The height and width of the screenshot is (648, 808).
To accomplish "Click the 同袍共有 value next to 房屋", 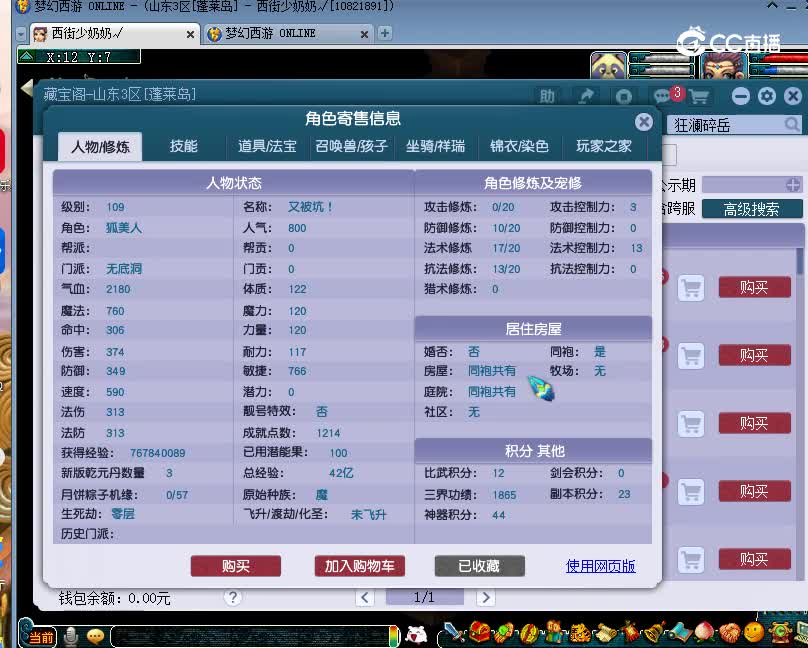I will (x=492, y=371).
